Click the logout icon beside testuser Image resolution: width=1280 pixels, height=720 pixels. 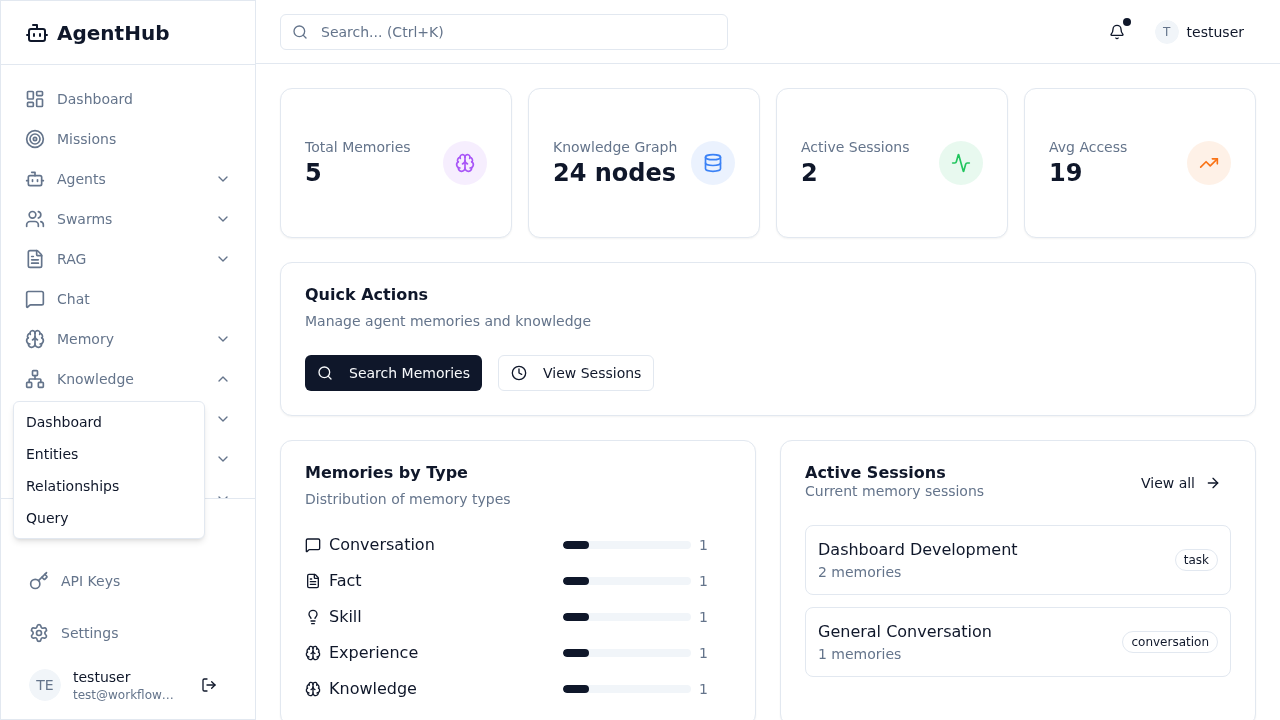coord(209,685)
